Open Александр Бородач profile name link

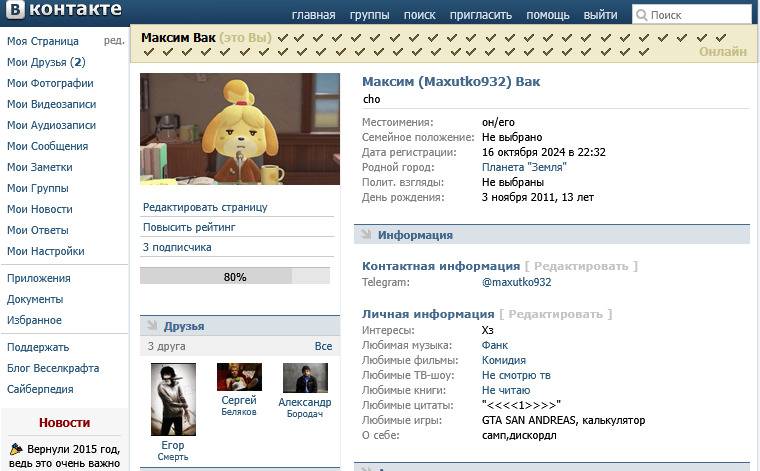click(305, 408)
